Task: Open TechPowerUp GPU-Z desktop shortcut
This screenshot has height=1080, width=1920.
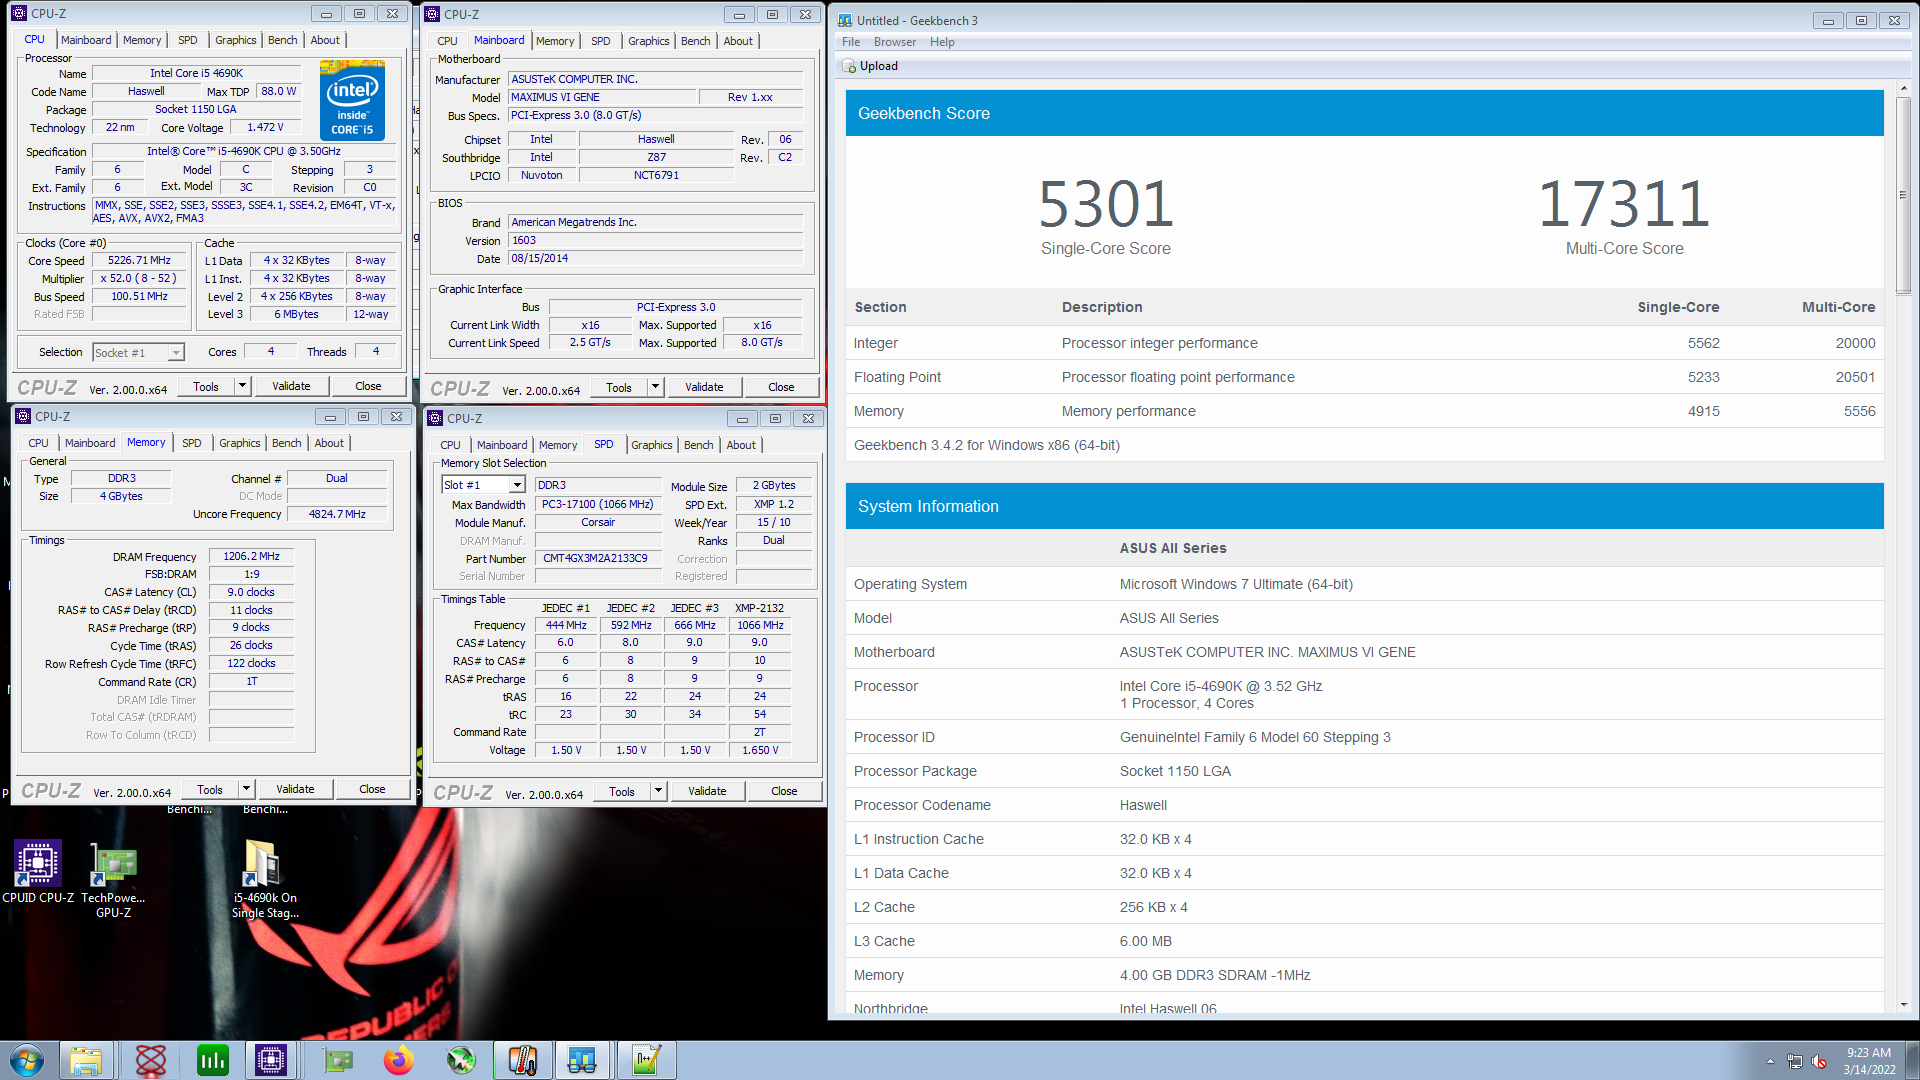Action: point(113,880)
